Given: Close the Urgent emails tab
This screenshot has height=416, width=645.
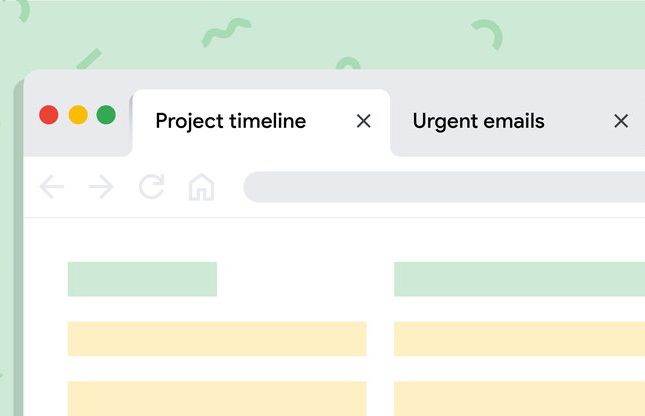Looking at the screenshot, I should point(621,121).
